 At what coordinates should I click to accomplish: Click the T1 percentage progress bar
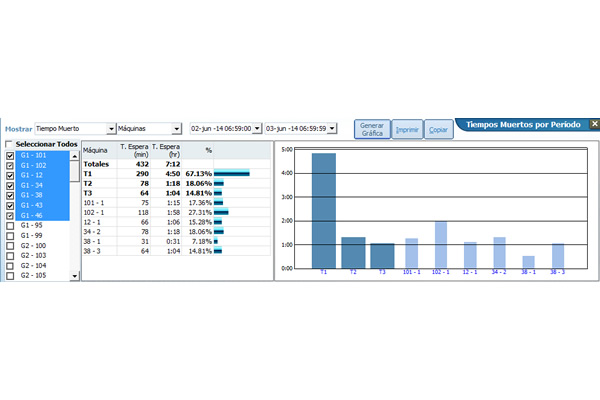[x=231, y=173]
